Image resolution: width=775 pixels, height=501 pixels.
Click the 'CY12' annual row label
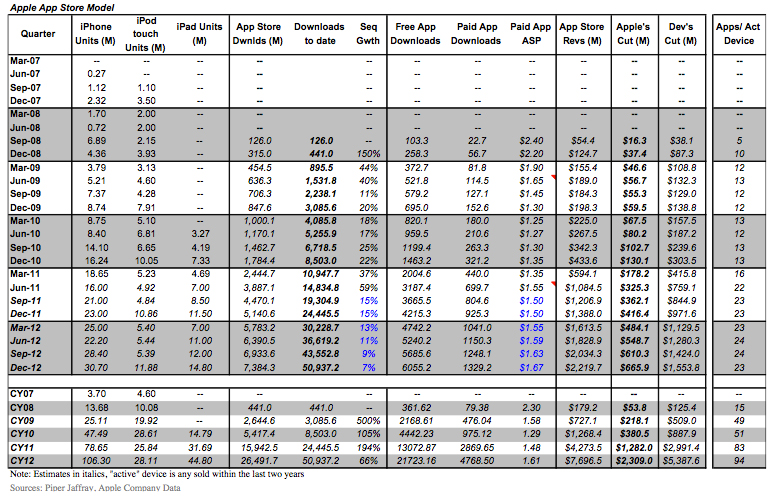point(22,461)
